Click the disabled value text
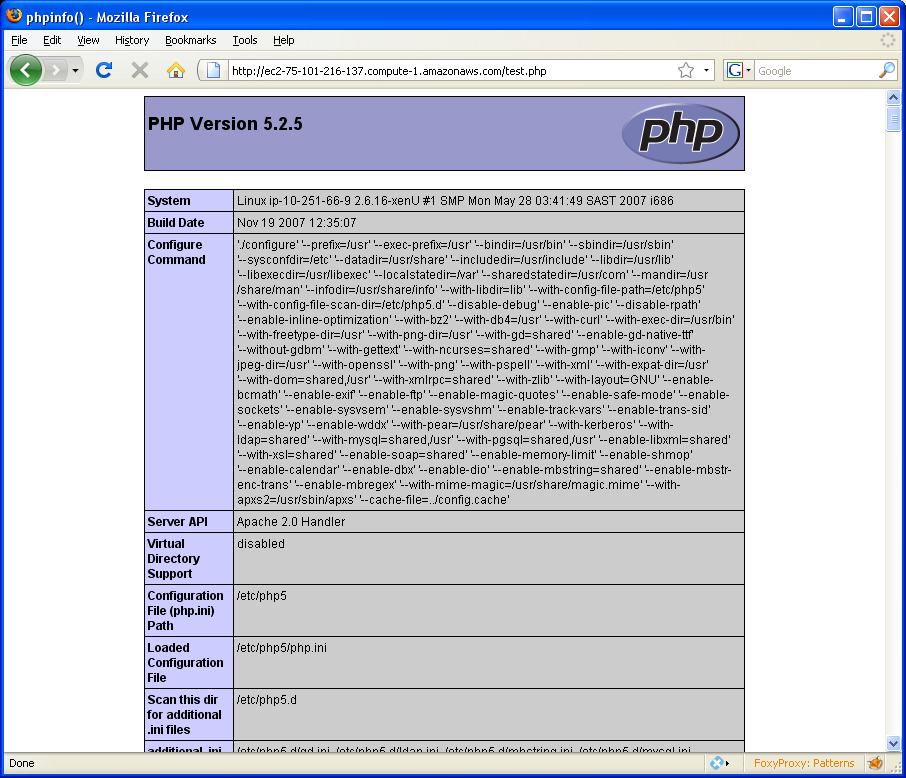 261,543
